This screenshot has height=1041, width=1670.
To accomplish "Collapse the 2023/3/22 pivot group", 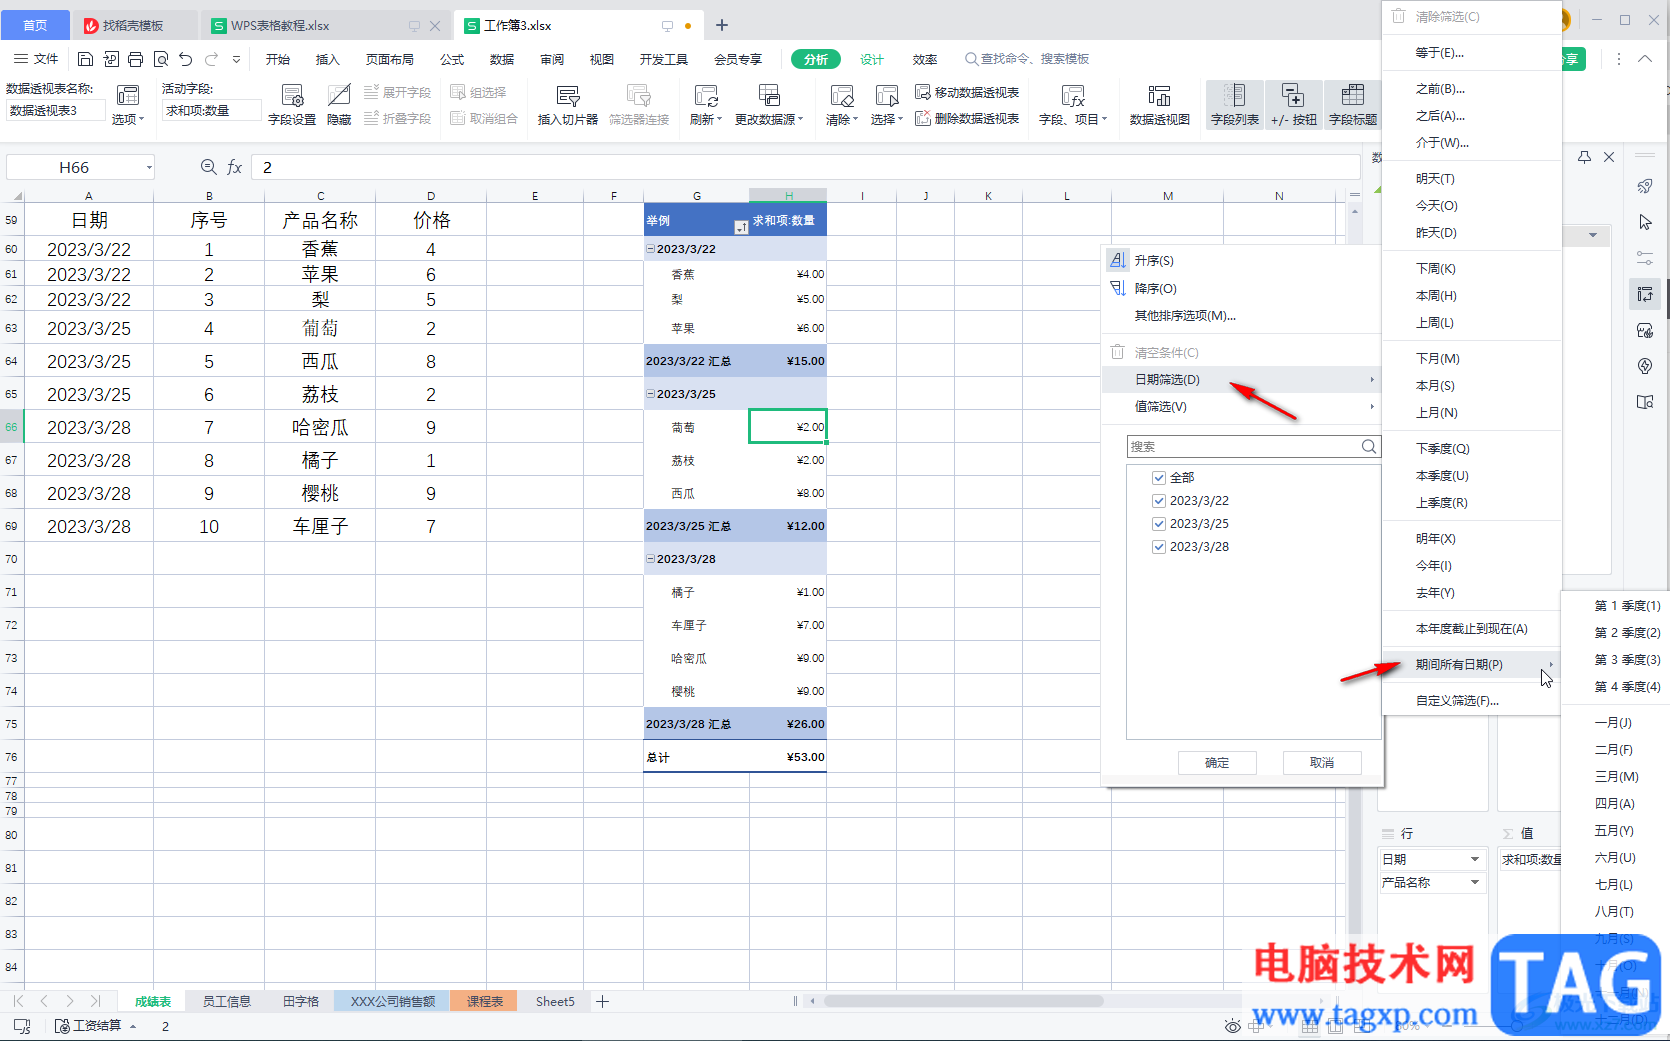I will pyautogui.click(x=651, y=249).
